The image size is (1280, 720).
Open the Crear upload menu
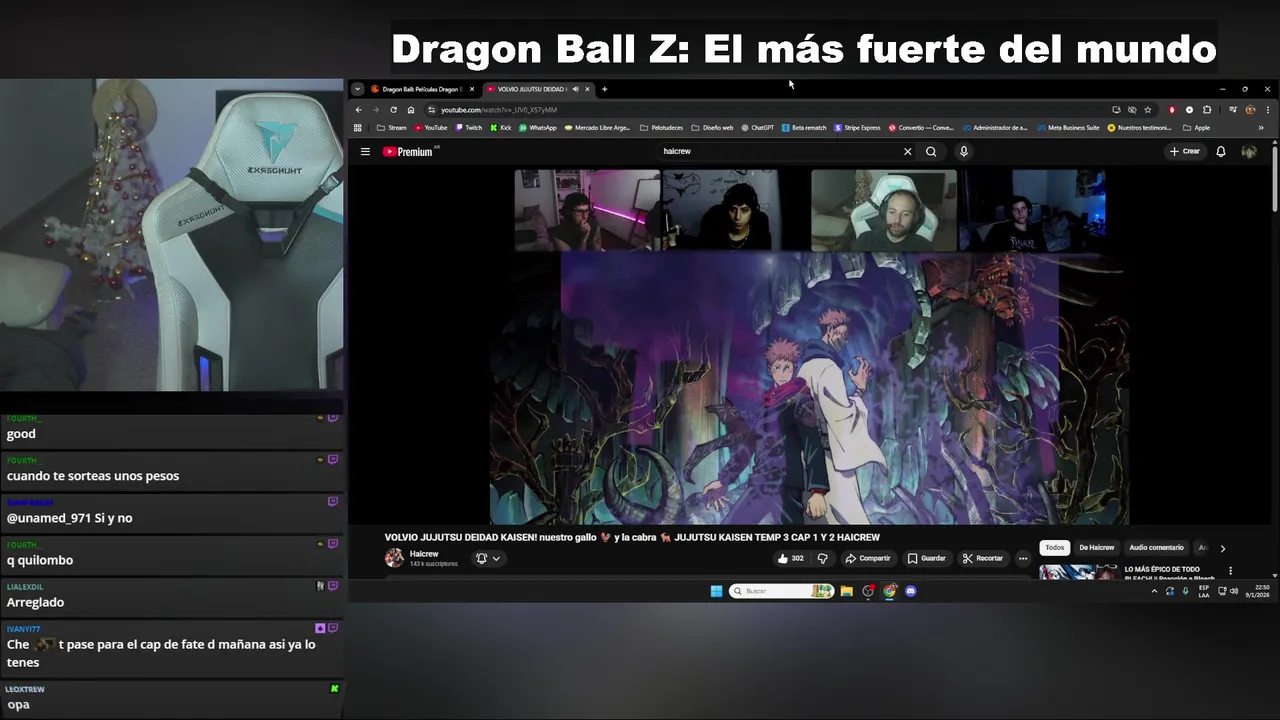point(1184,152)
